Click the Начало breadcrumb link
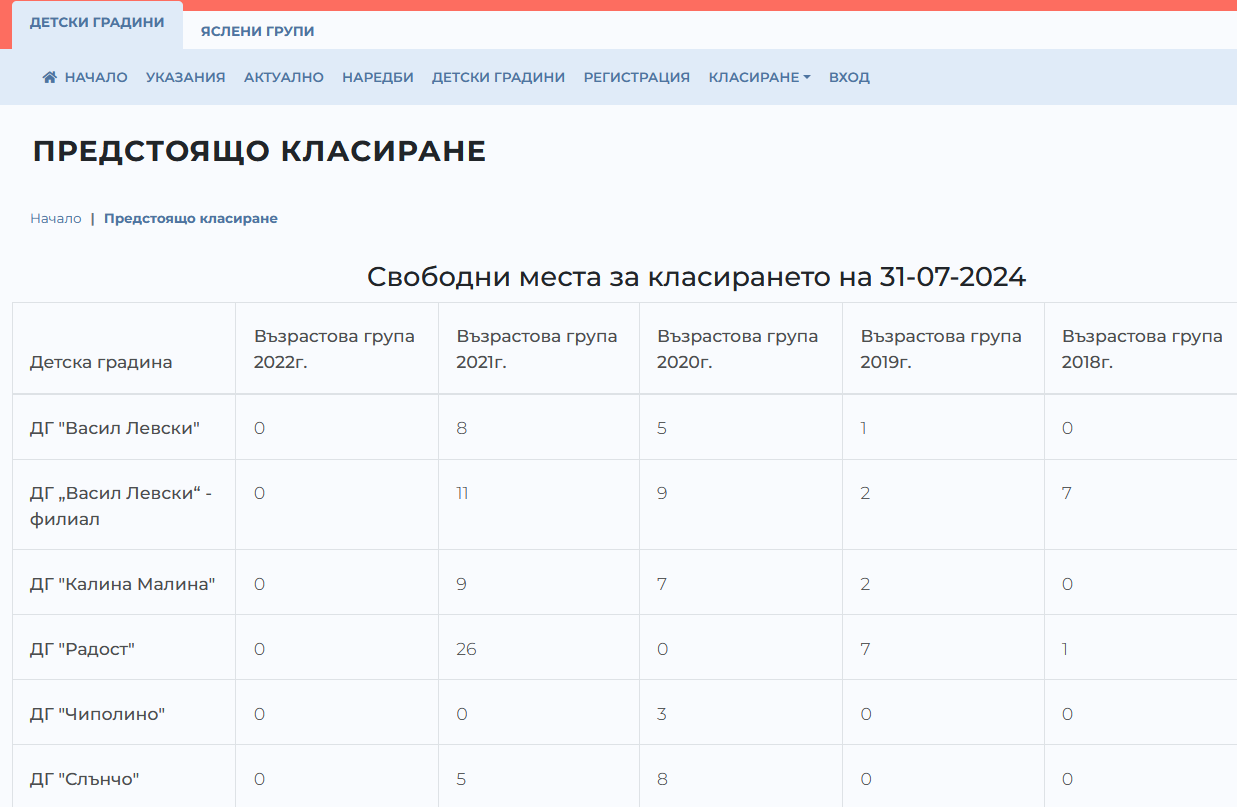This screenshot has height=807, width=1237. click(56, 218)
